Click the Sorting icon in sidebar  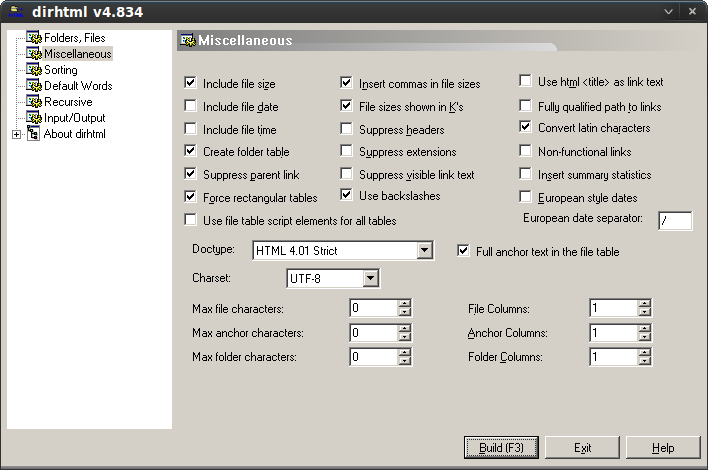click(34, 70)
